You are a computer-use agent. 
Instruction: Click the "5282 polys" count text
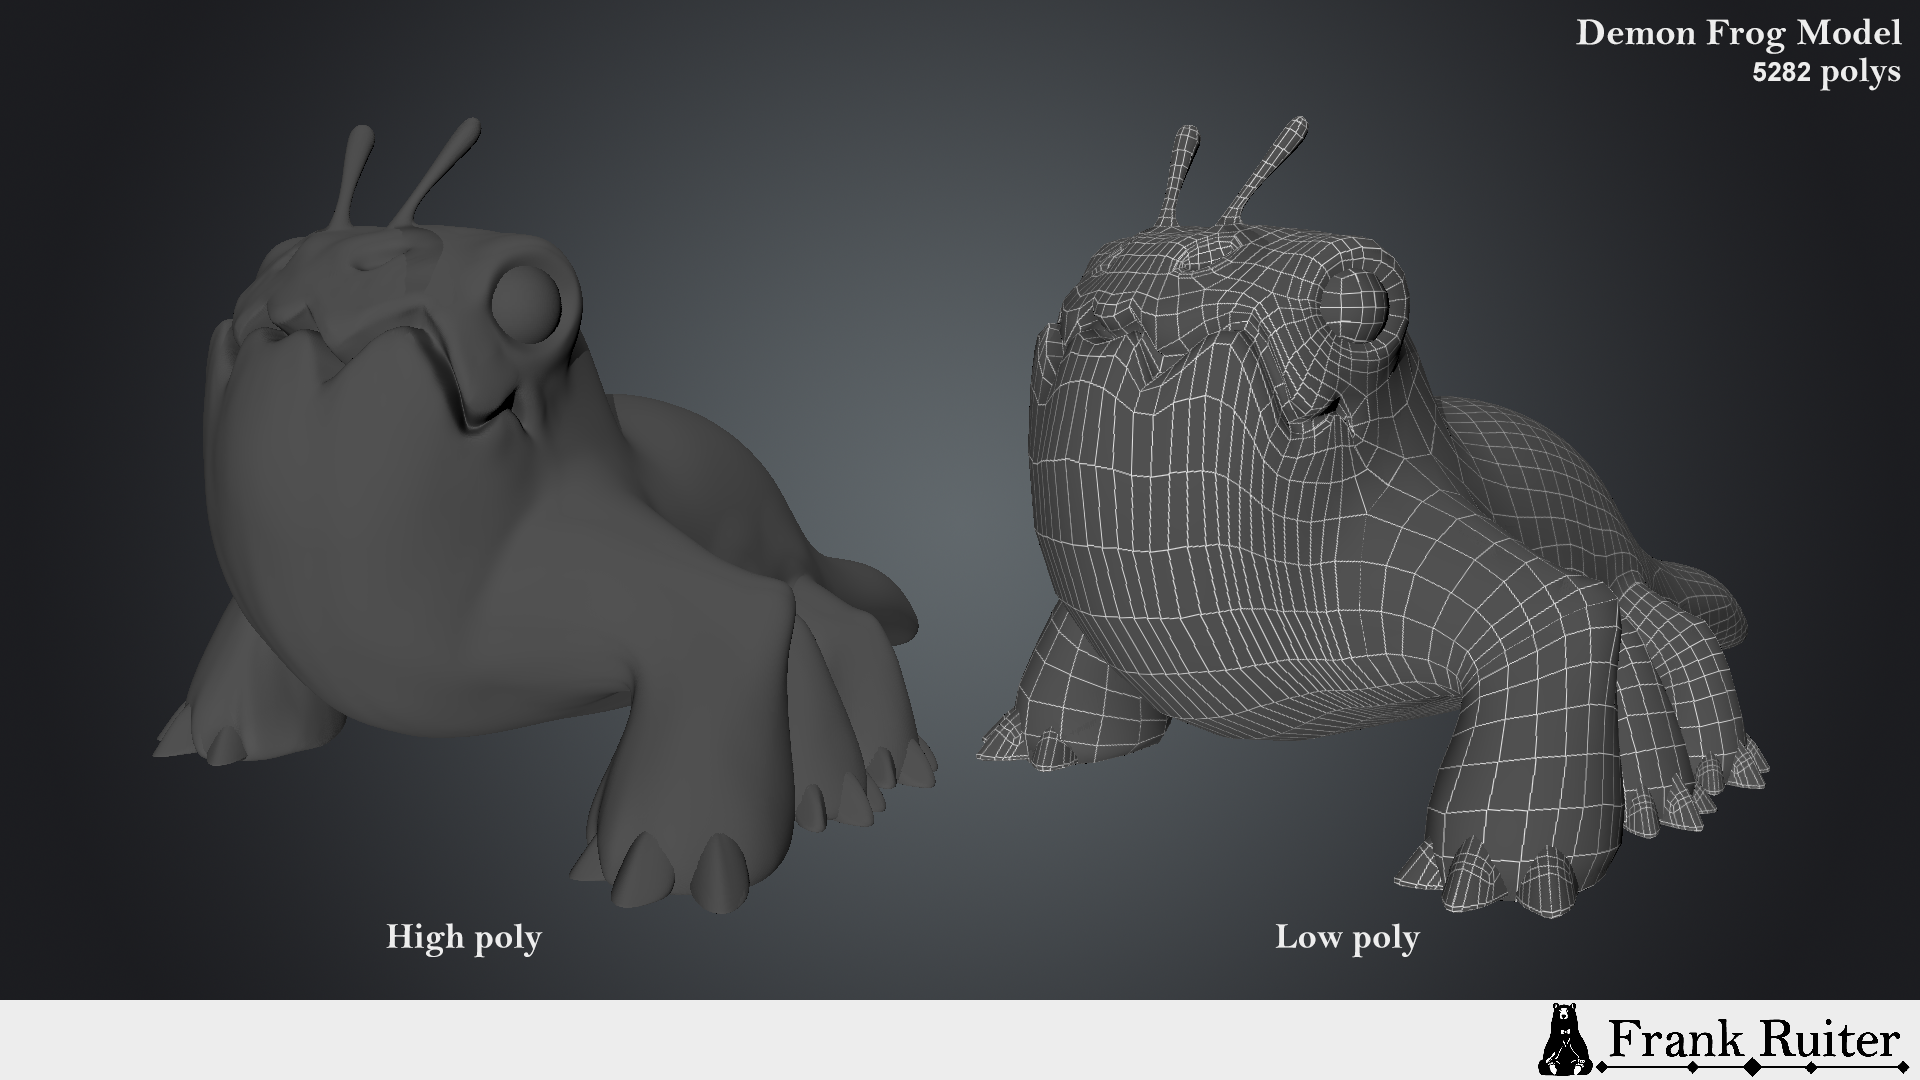pos(1826,72)
